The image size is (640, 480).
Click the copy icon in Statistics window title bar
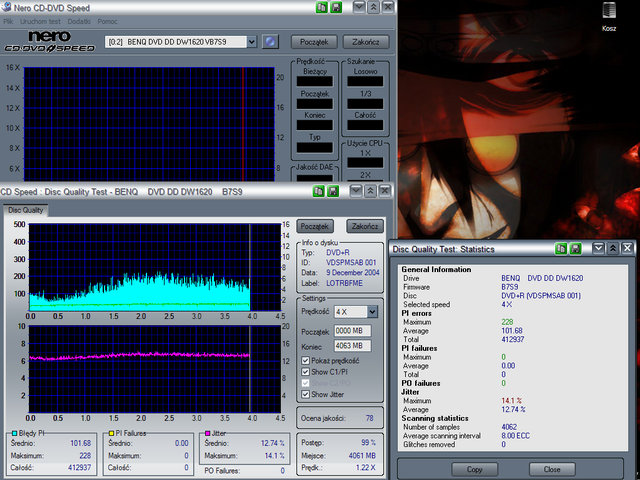561,248
